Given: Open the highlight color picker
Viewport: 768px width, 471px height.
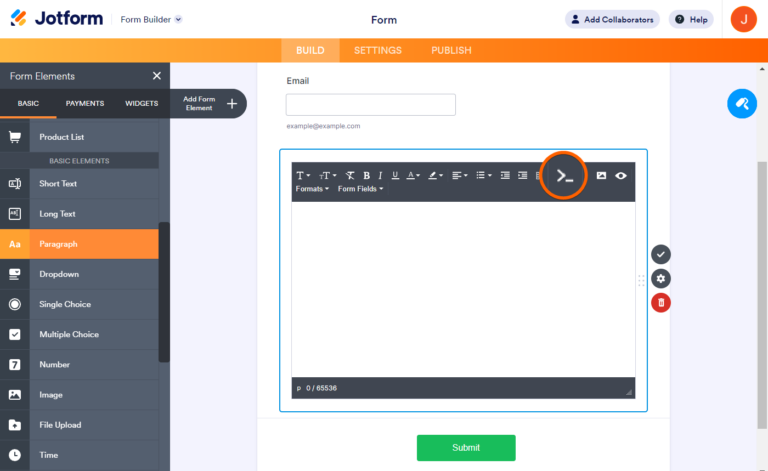Looking at the screenshot, I should pyautogui.click(x=435, y=175).
